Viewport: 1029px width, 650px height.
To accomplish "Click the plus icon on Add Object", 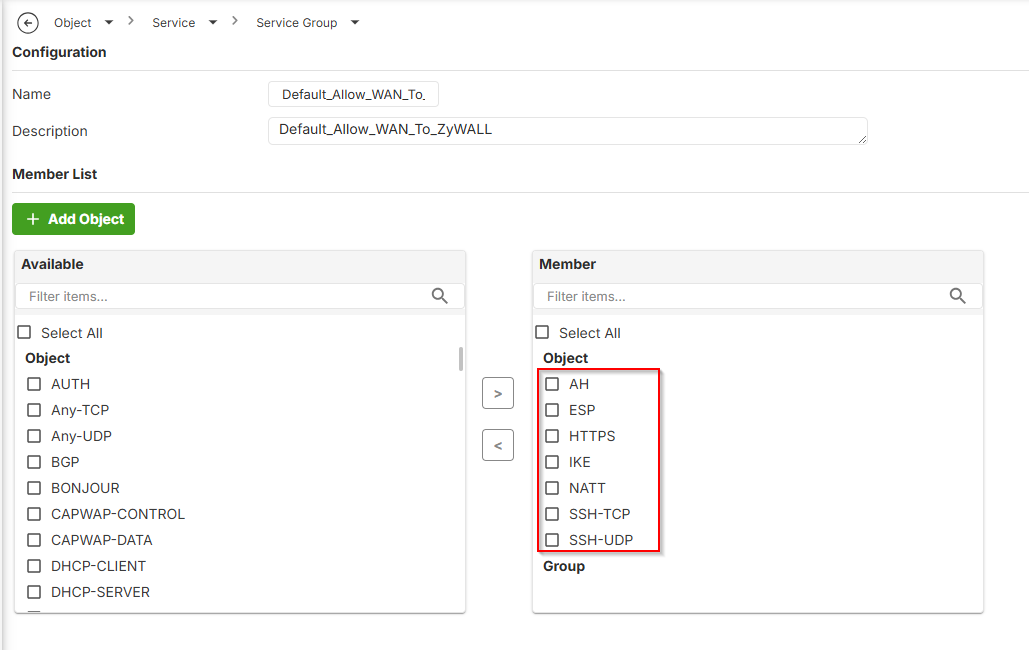I will pyautogui.click(x=33, y=219).
